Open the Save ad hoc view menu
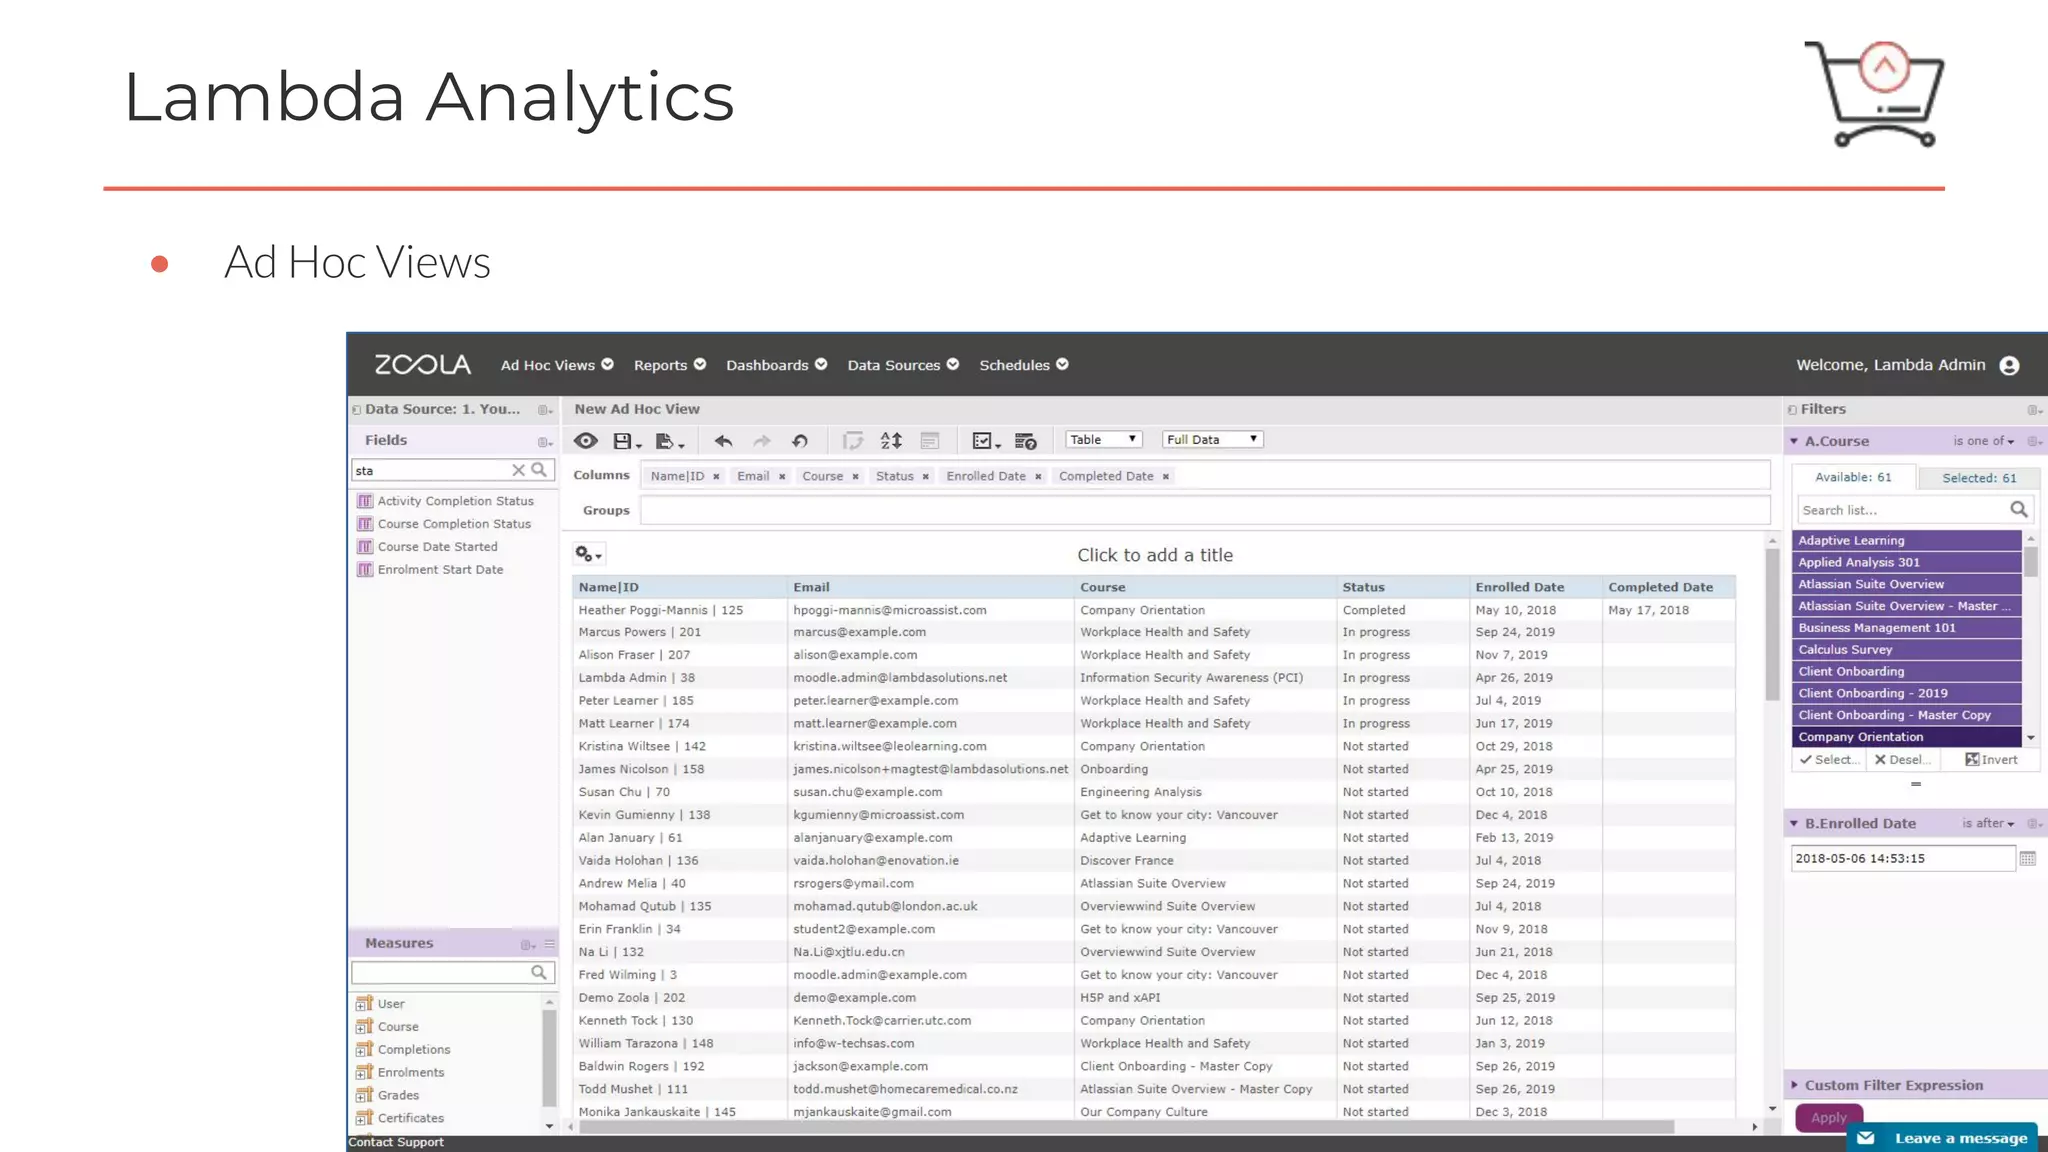The image size is (2048, 1152). coord(627,441)
